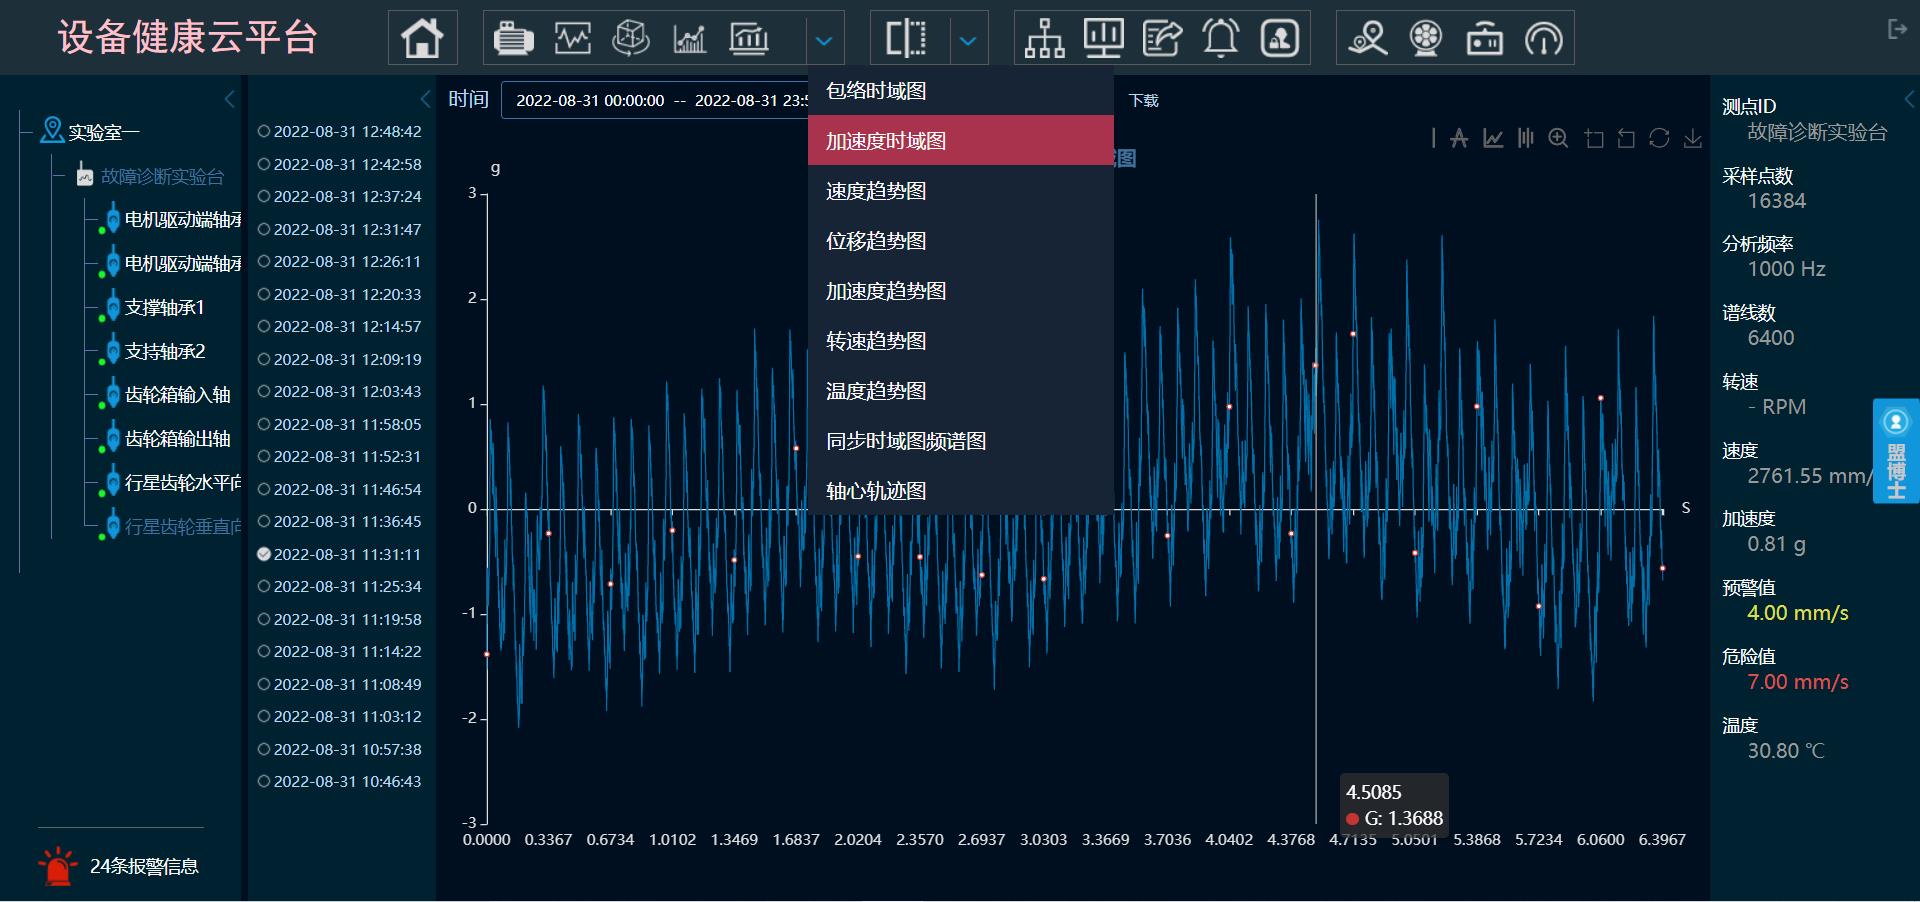Click the logout icon at top right
The height and width of the screenshot is (902, 1920).
[x=1896, y=30]
